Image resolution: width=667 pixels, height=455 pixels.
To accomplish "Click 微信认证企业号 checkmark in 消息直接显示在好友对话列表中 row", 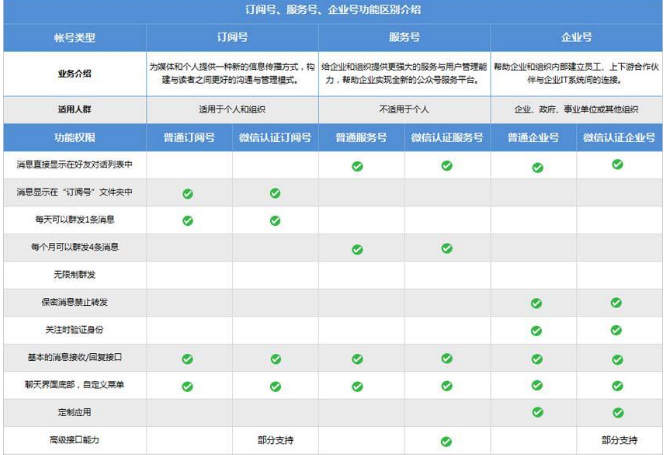I will click(x=618, y=164).
